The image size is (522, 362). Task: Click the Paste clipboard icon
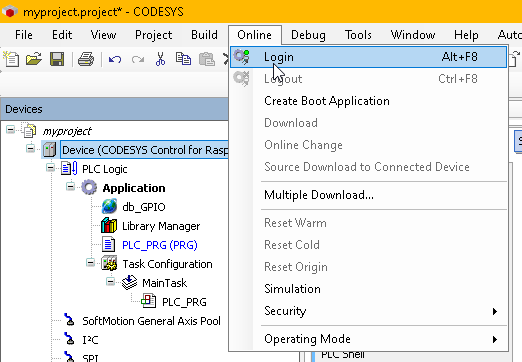(207, 59)
